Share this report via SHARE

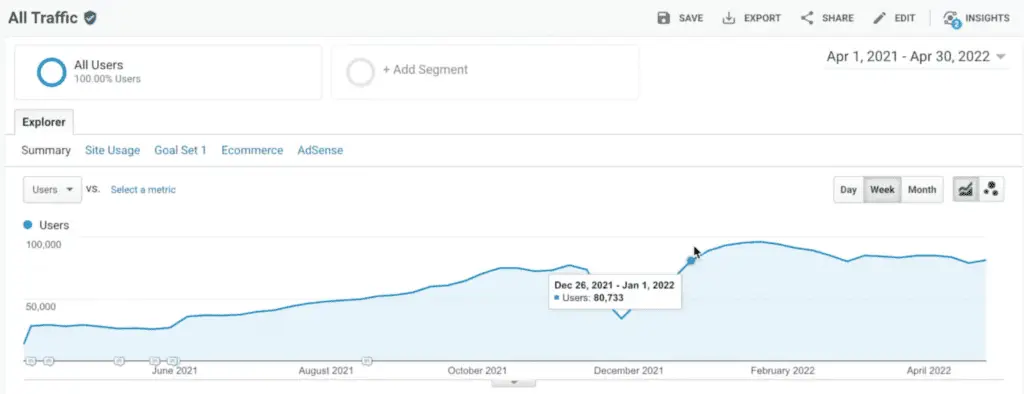(x=827, y=18)
